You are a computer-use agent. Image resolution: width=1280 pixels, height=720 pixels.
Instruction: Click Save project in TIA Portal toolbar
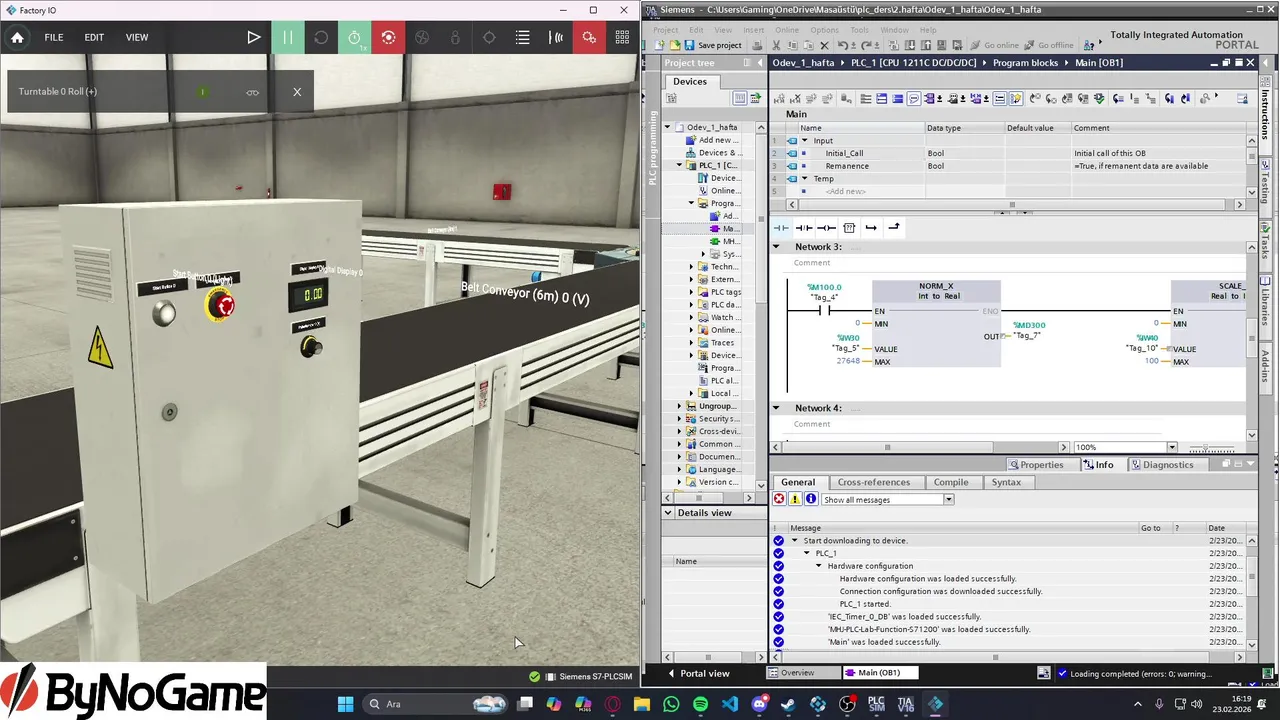713,45
